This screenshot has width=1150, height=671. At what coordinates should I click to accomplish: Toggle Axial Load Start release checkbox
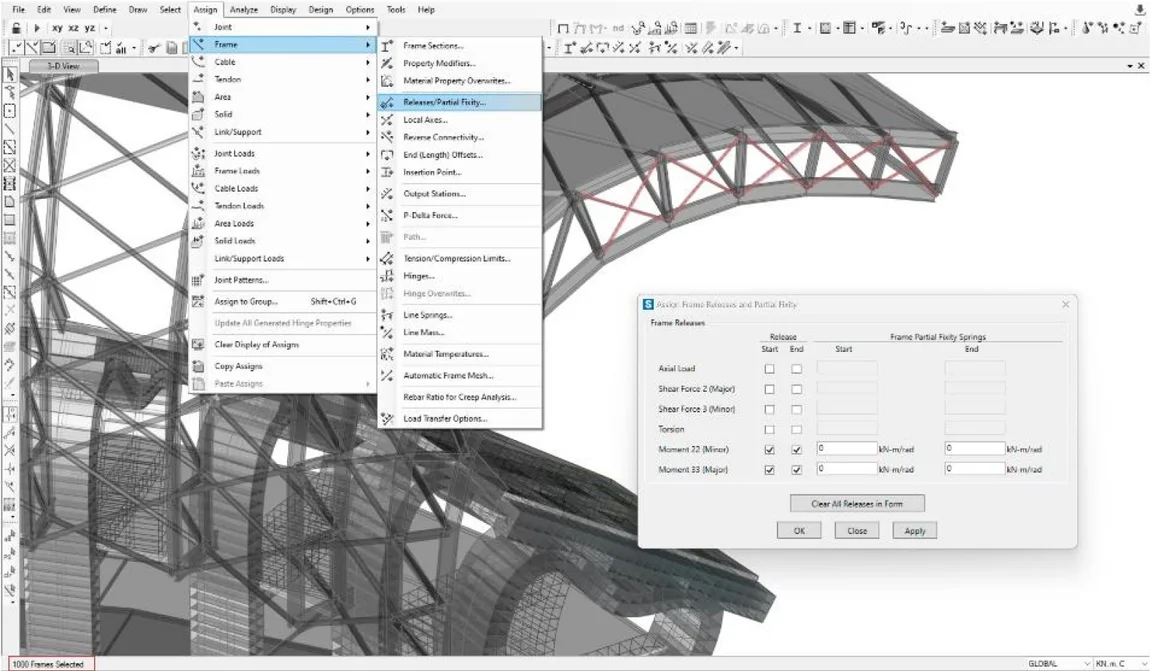pyautogui.click(x=769, y=369)
